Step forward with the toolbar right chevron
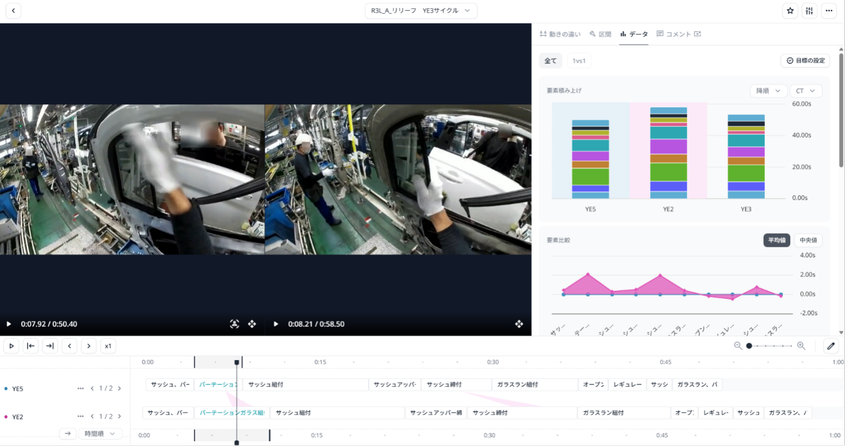This screenshot has height=447, width=847. (x=89, y=346)
